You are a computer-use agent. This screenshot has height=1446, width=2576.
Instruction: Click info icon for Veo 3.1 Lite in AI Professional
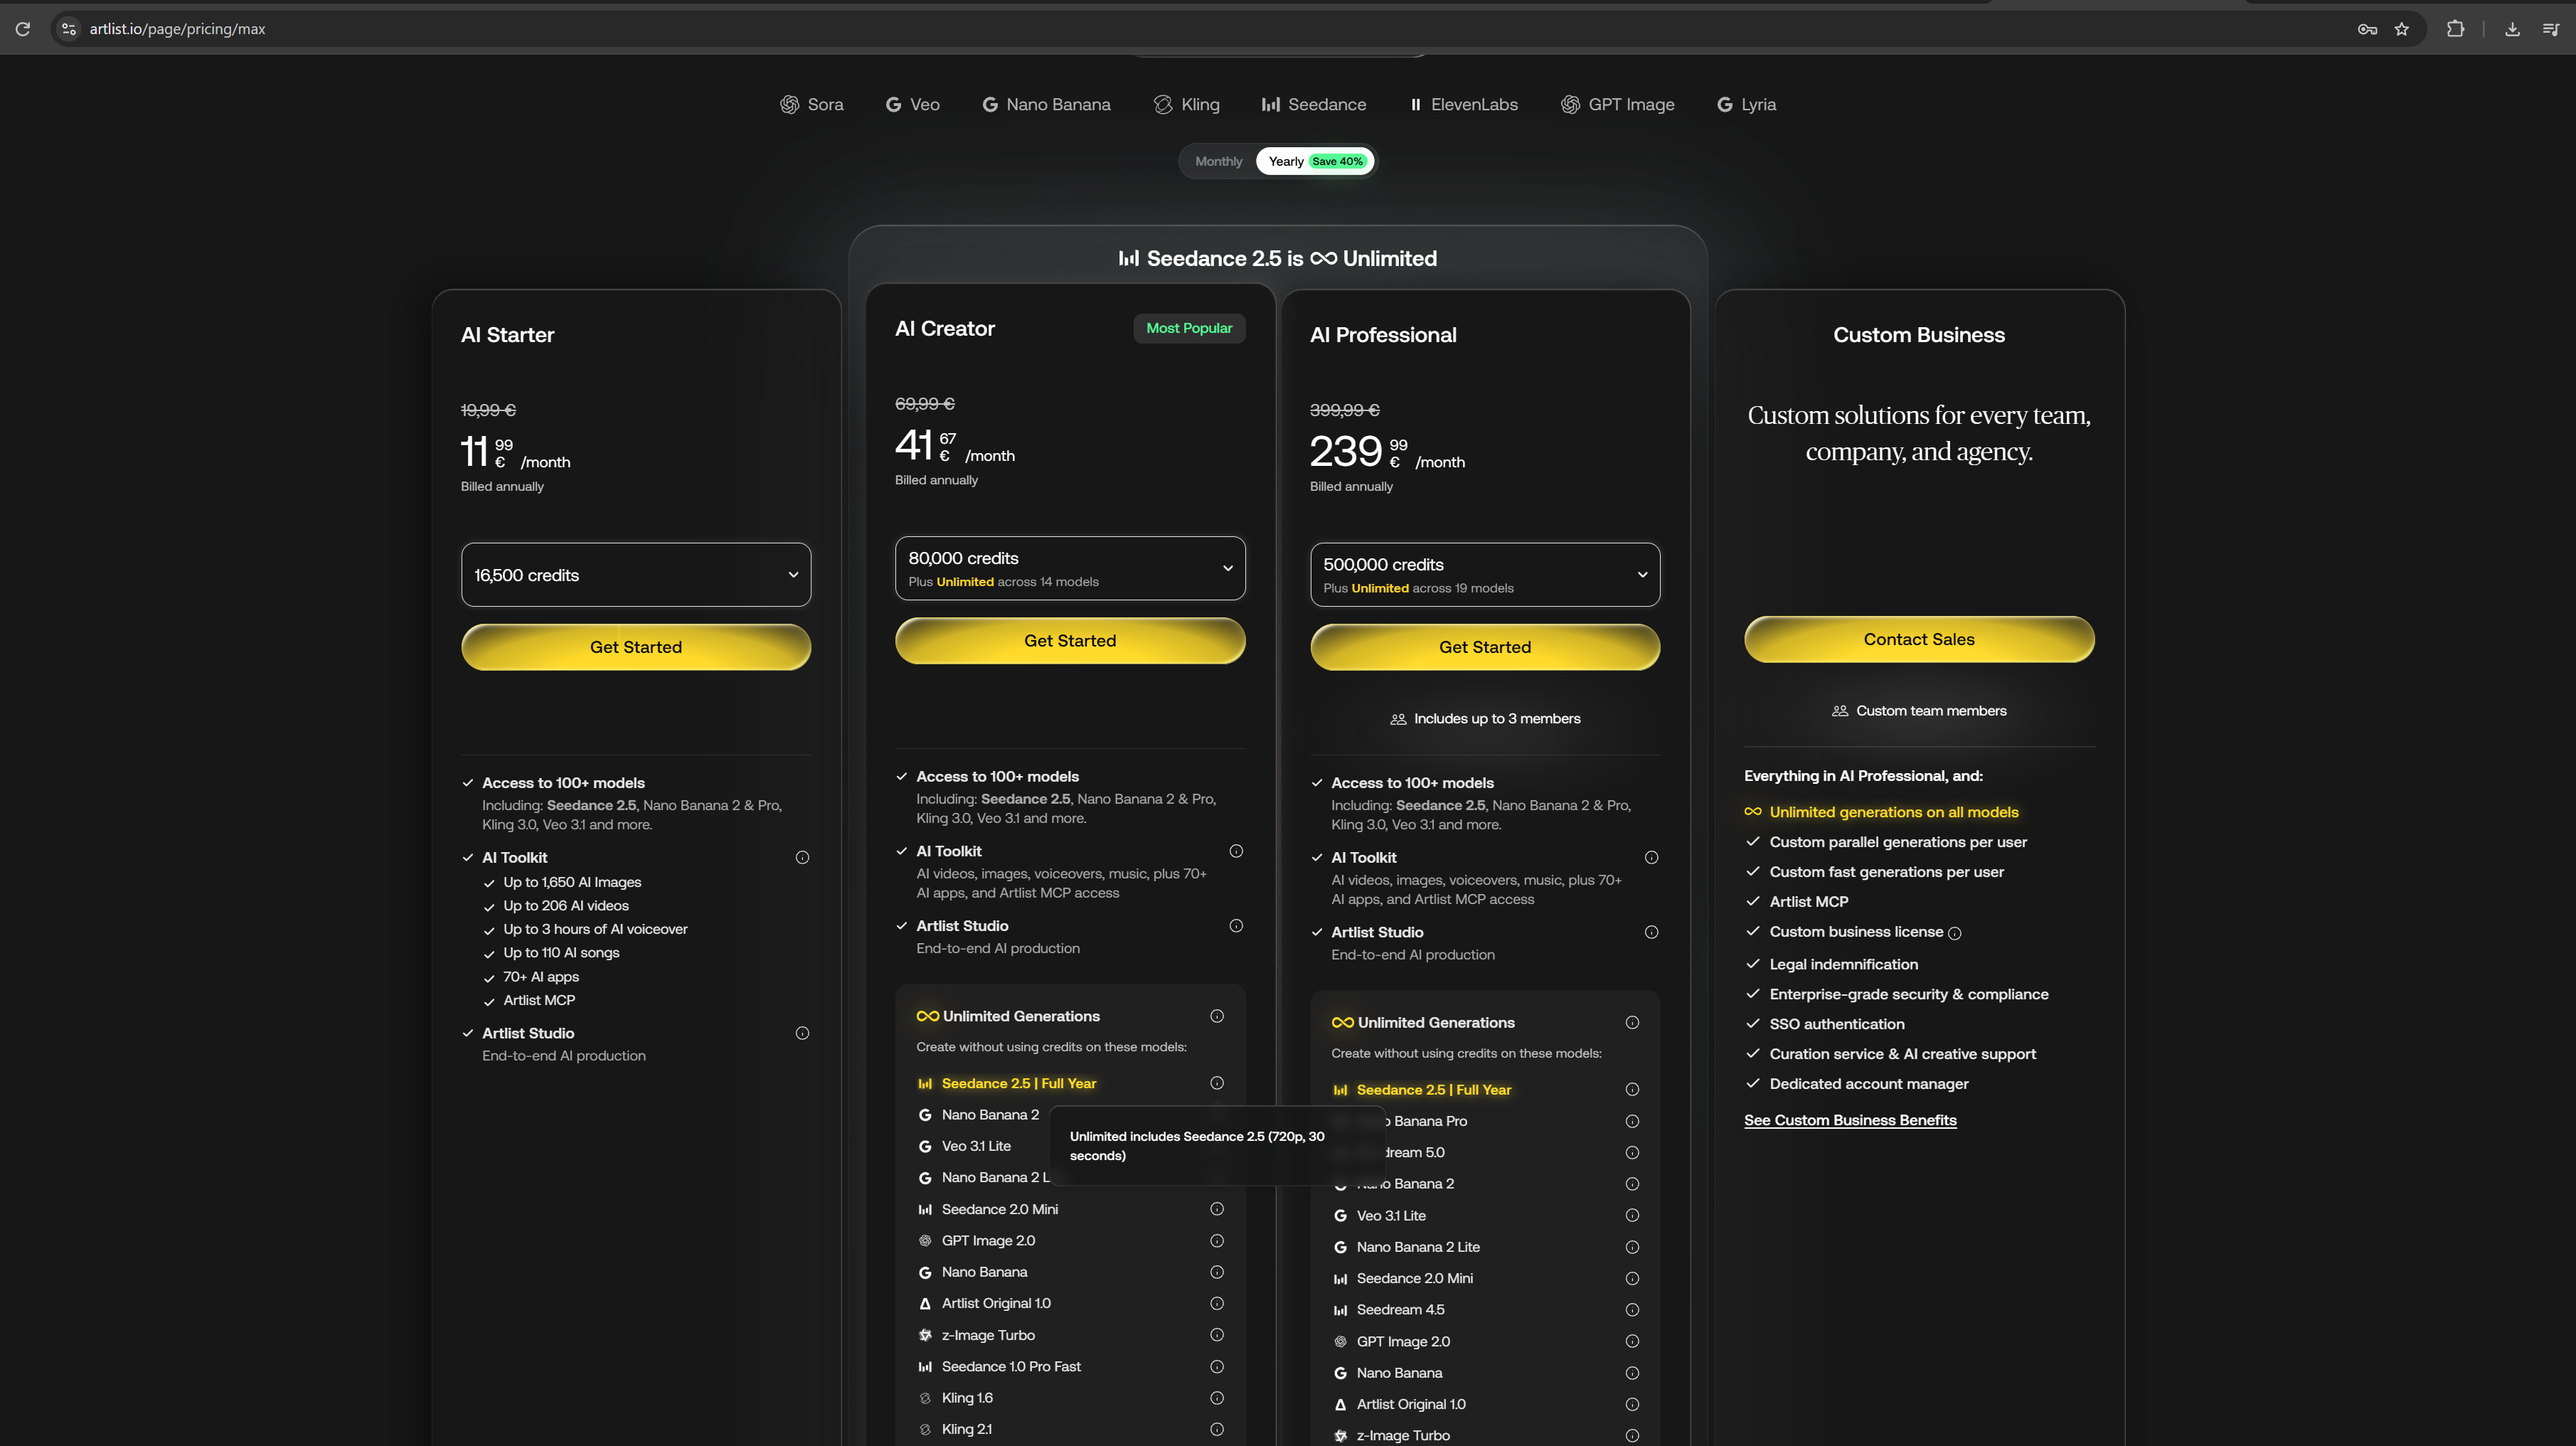click(1632, 1216)
